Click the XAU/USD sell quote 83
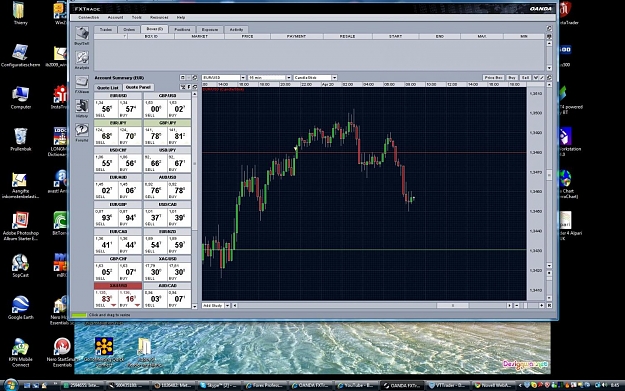The image size is (625, 391). click(x=106, y=299)
